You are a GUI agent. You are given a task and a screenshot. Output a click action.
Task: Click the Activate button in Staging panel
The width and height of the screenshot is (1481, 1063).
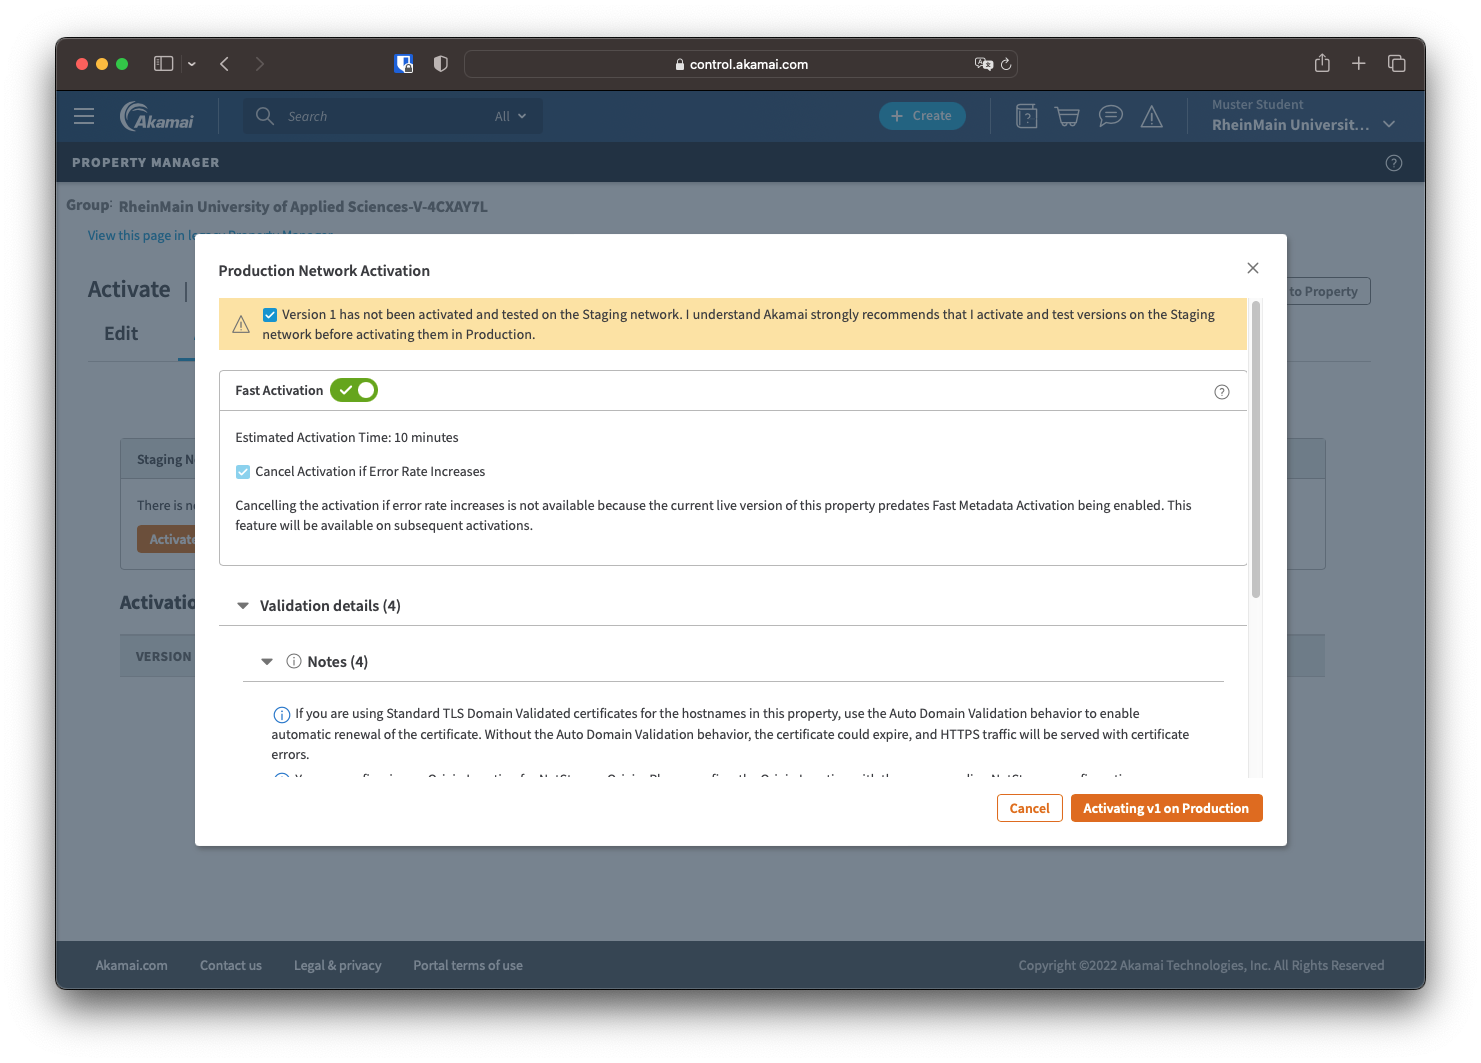[x=167, y=539]
